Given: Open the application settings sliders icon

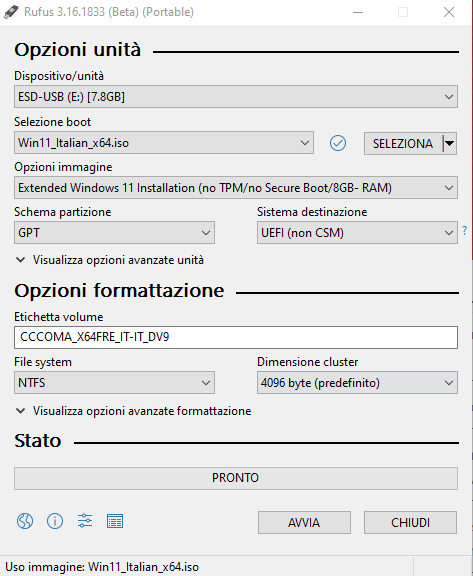Looking at the screenshot, I should pyautogui.click(x=85, y=521).
